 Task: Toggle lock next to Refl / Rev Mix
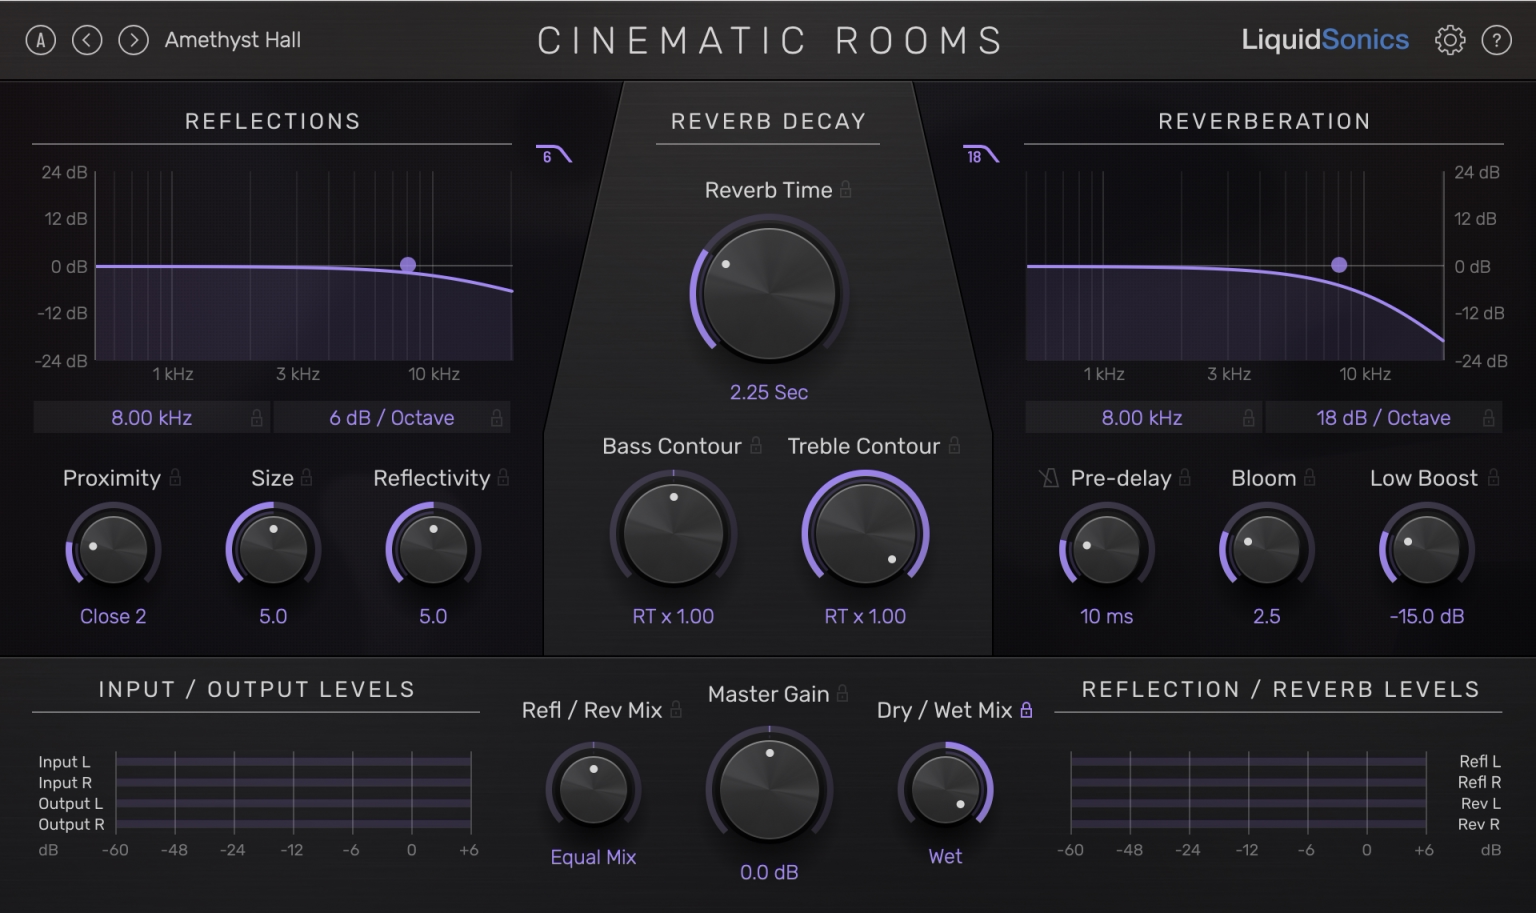pos(676,709)
